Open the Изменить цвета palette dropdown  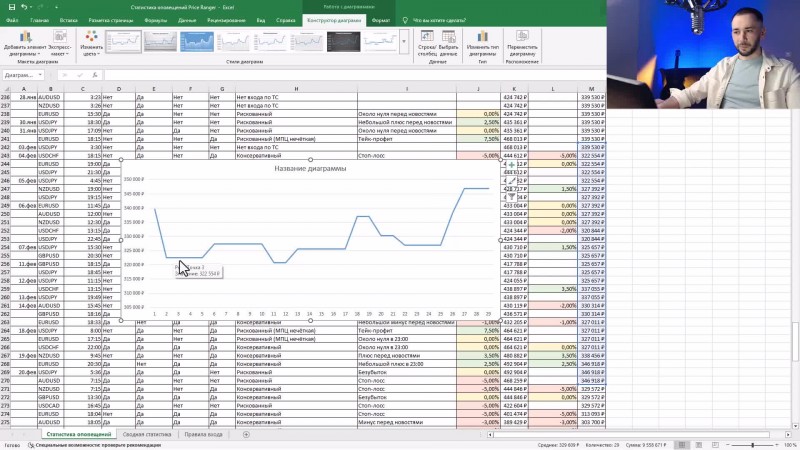point(91,43)
